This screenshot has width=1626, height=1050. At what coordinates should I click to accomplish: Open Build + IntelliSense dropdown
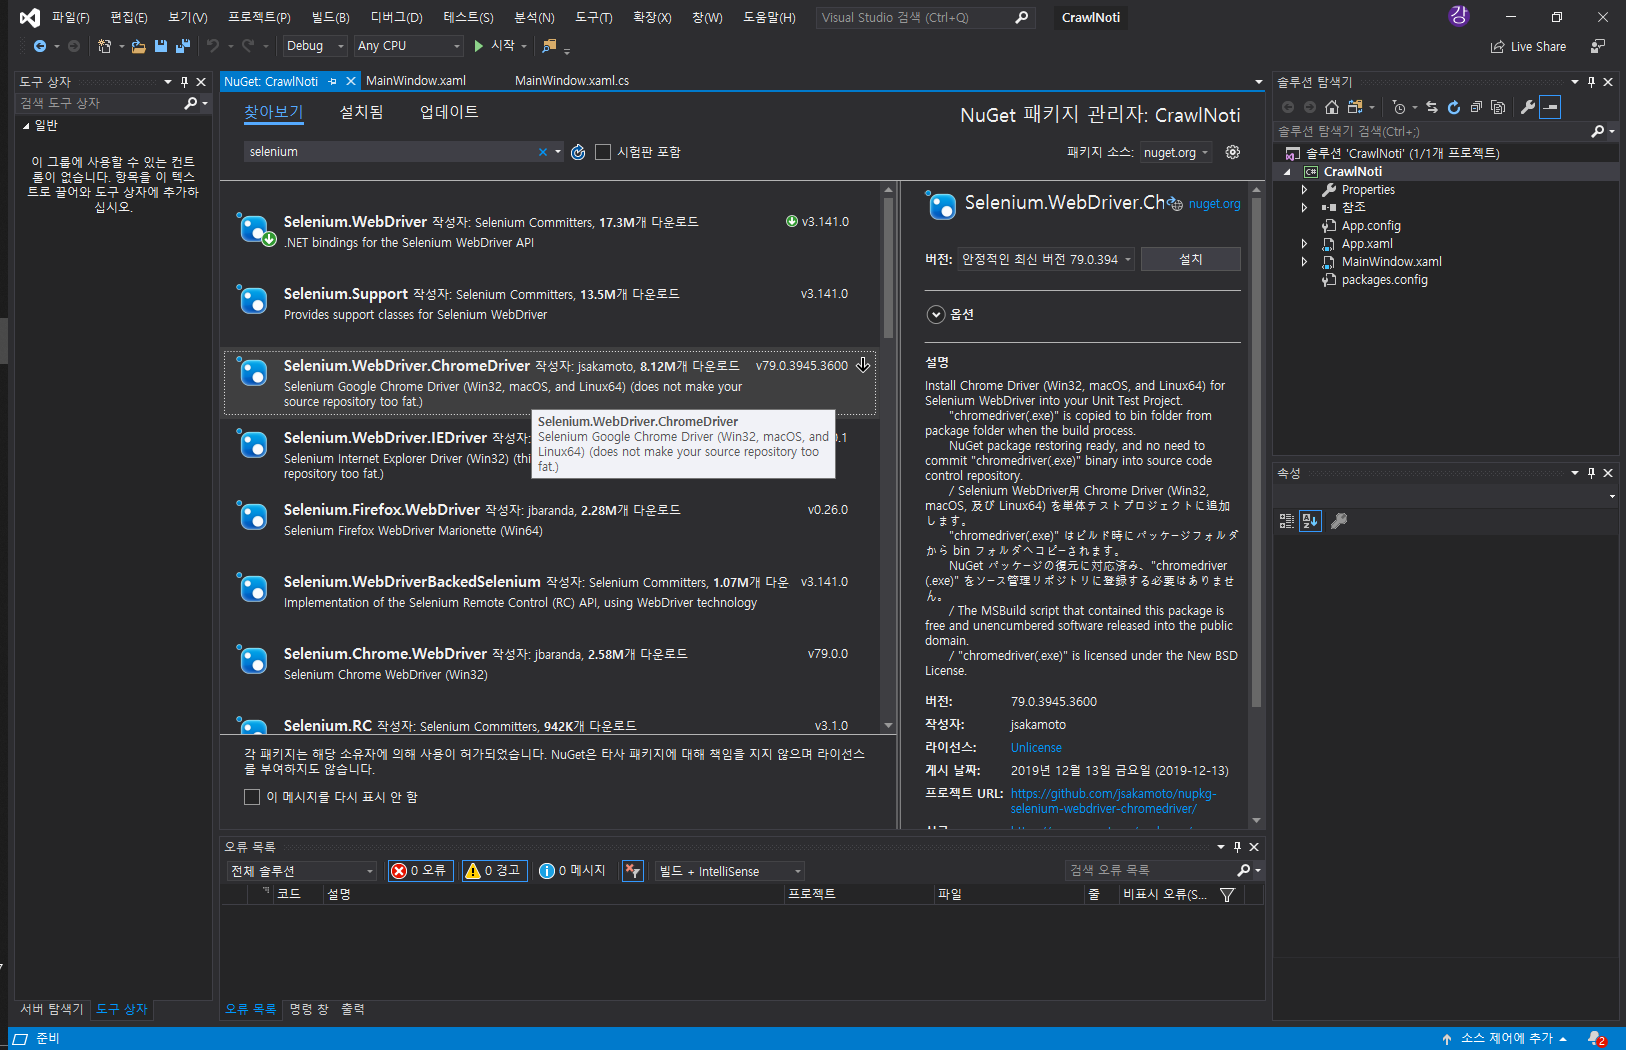[729, 871]
